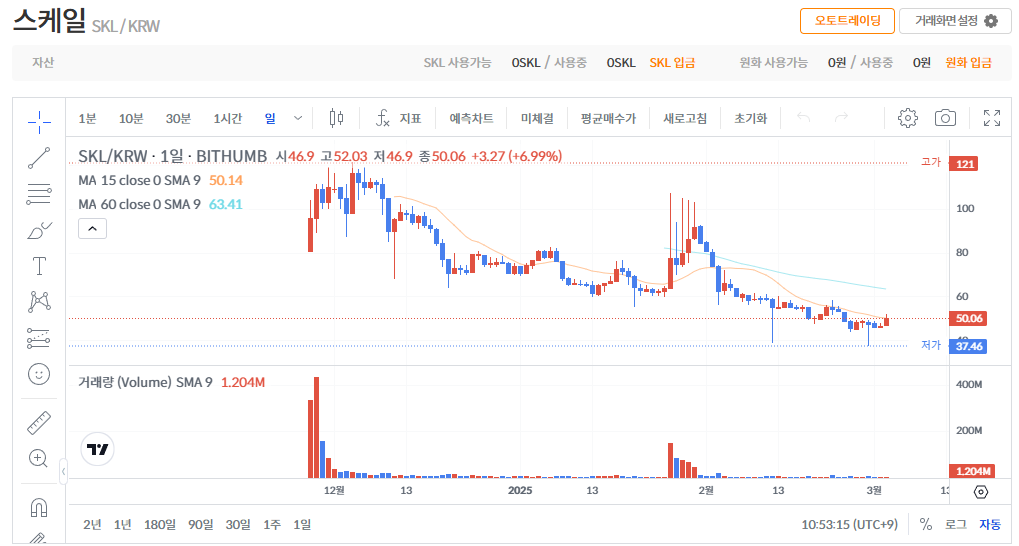Toggle the magnet mode icon
Viewport: 1019px width, 546px height.
[39, 507]
